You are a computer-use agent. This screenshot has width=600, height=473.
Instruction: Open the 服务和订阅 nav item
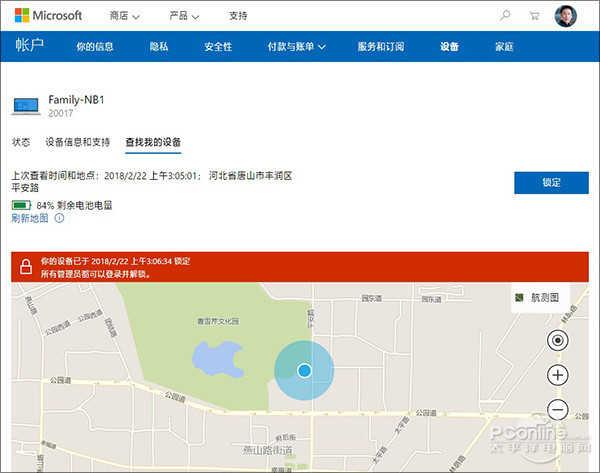381,47
